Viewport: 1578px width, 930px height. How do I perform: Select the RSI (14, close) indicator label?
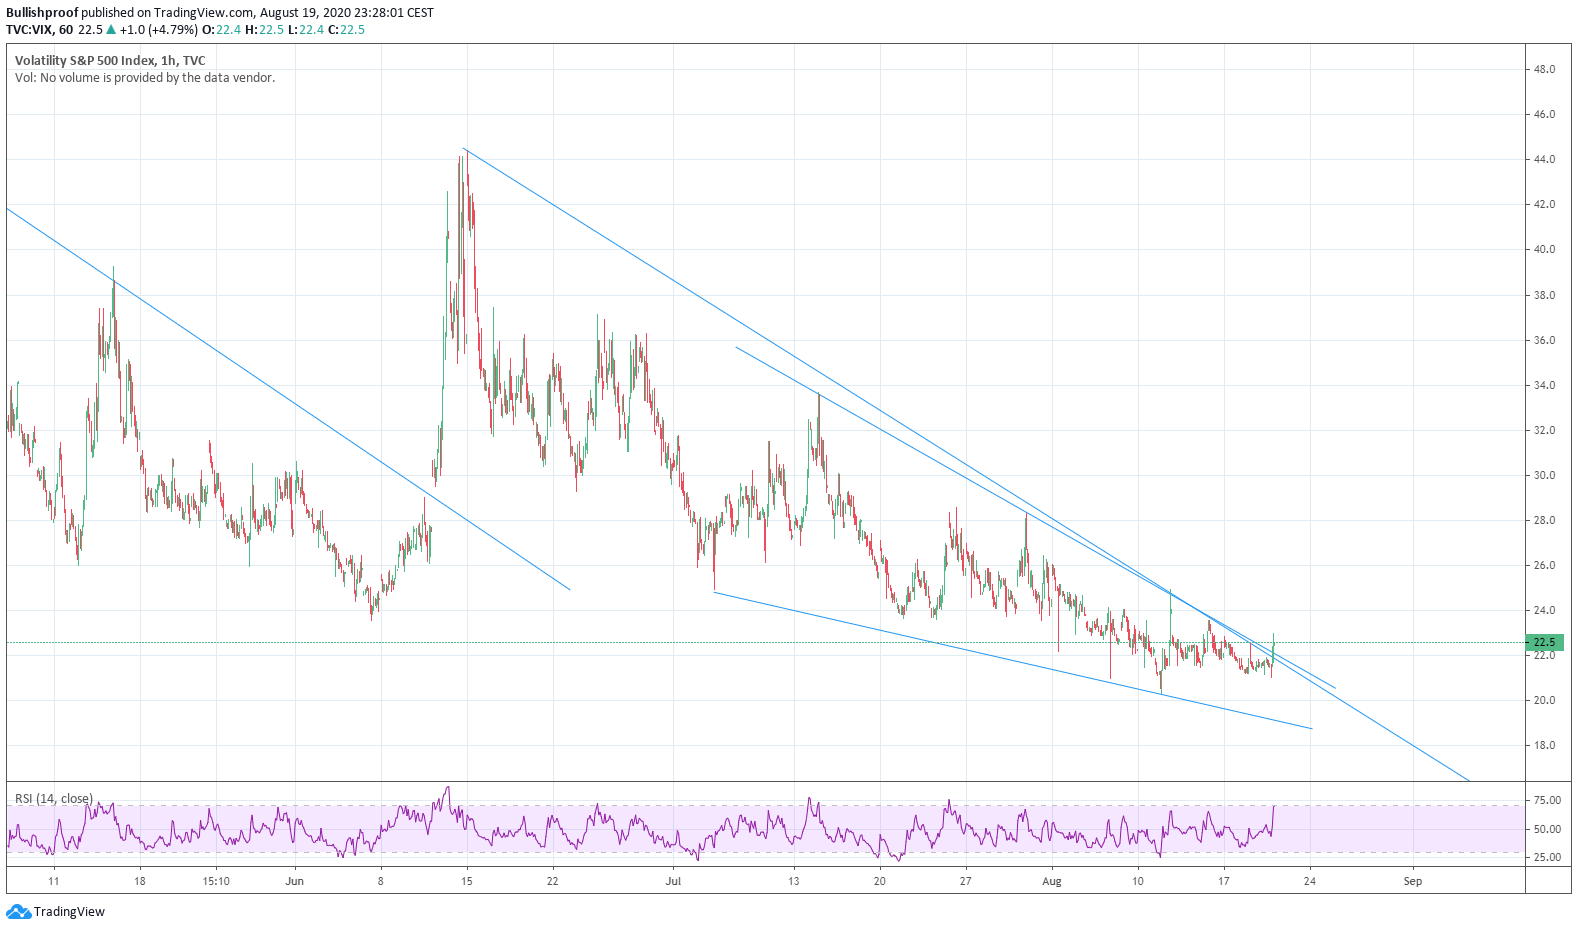click(54, 799)
